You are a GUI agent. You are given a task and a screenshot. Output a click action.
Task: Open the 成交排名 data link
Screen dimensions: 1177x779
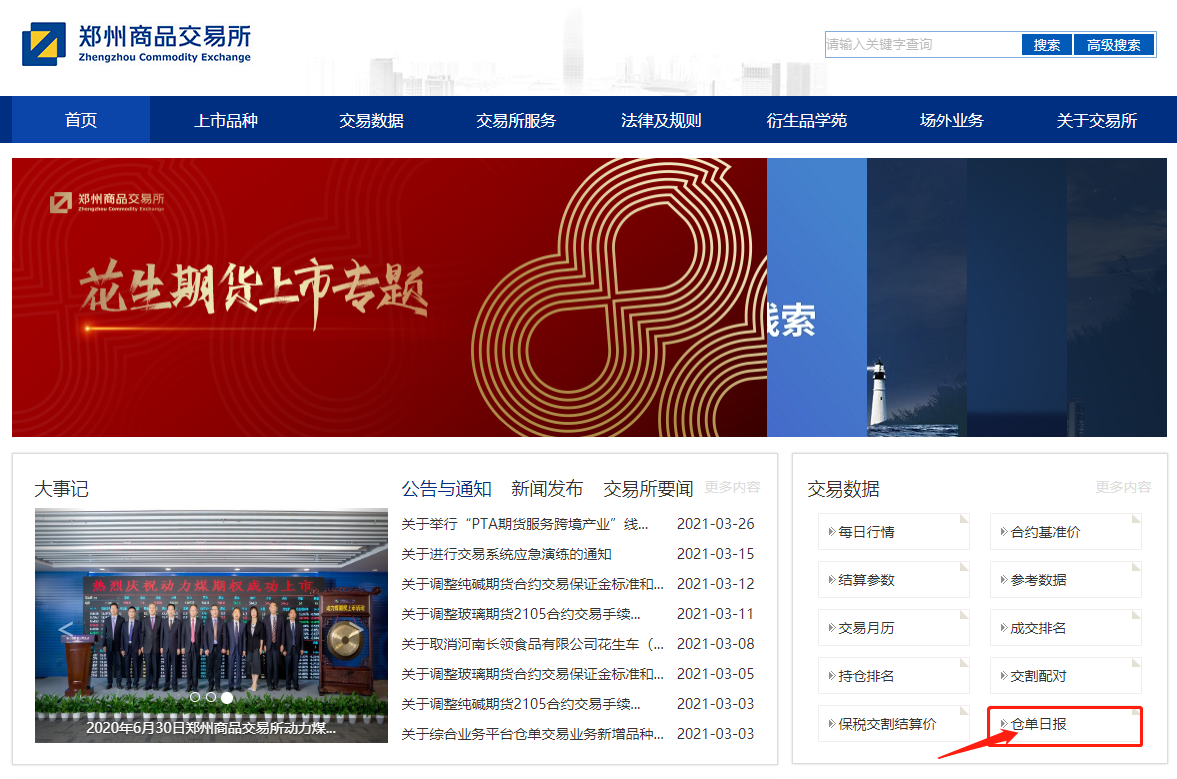(1038, 628)
